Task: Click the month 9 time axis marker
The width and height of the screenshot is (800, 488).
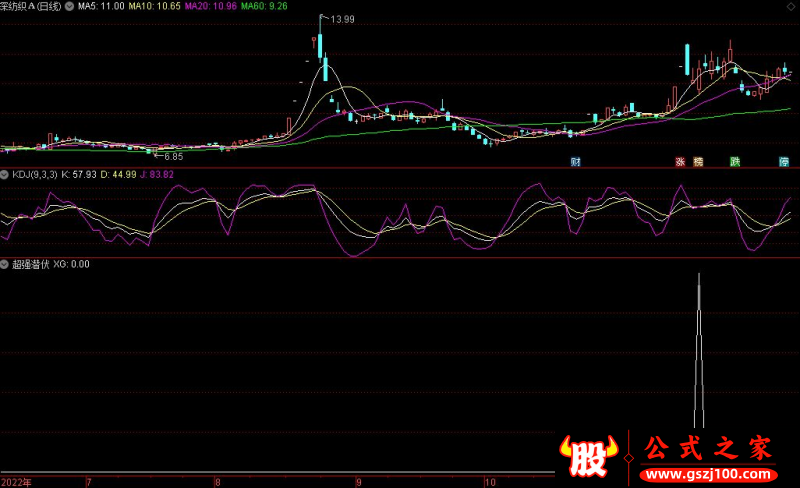Action: click(359, 481)
